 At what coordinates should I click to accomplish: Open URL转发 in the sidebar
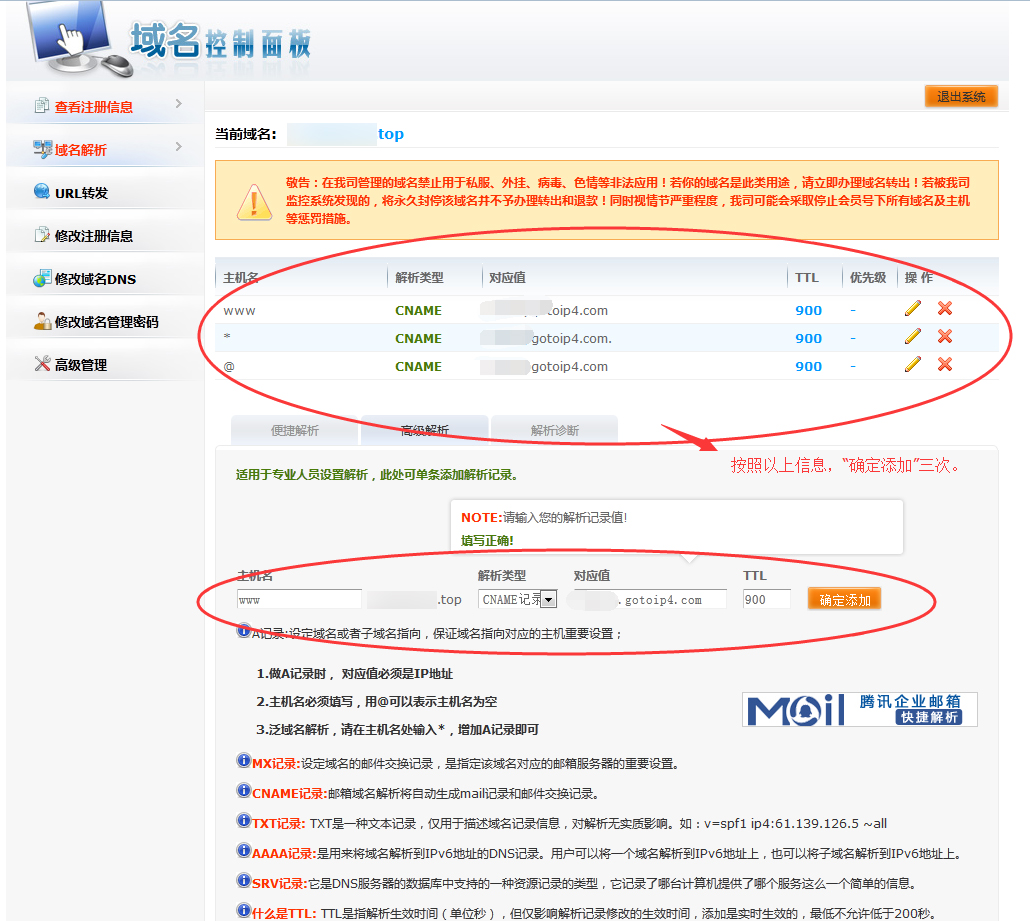[81, 193]
